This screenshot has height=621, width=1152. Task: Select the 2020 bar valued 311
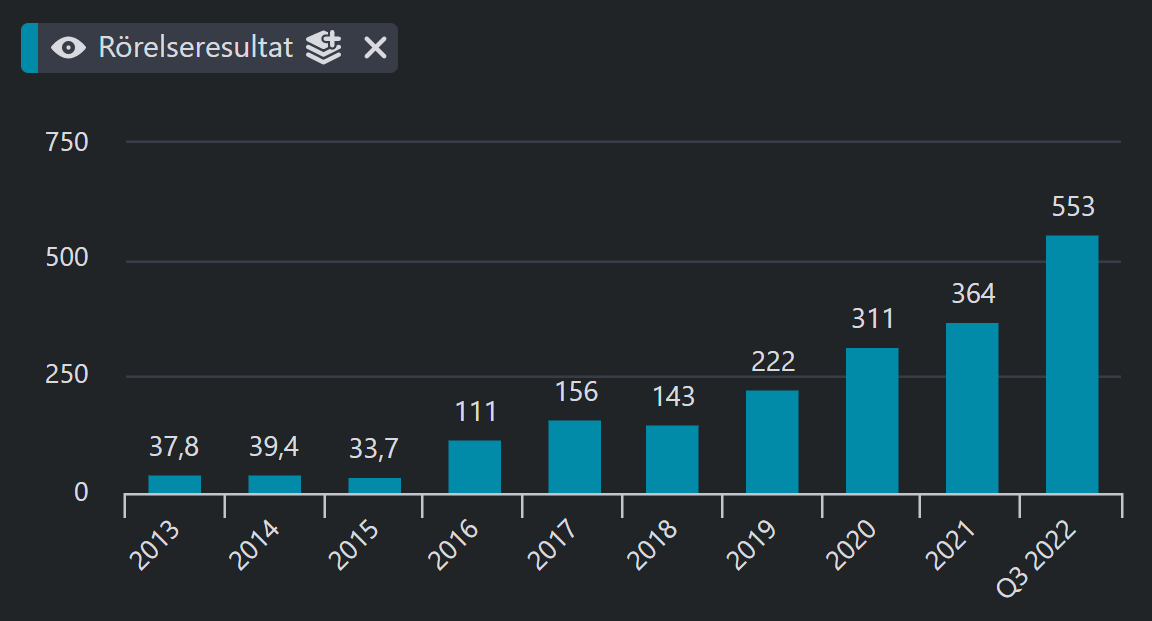click(872, 420)
